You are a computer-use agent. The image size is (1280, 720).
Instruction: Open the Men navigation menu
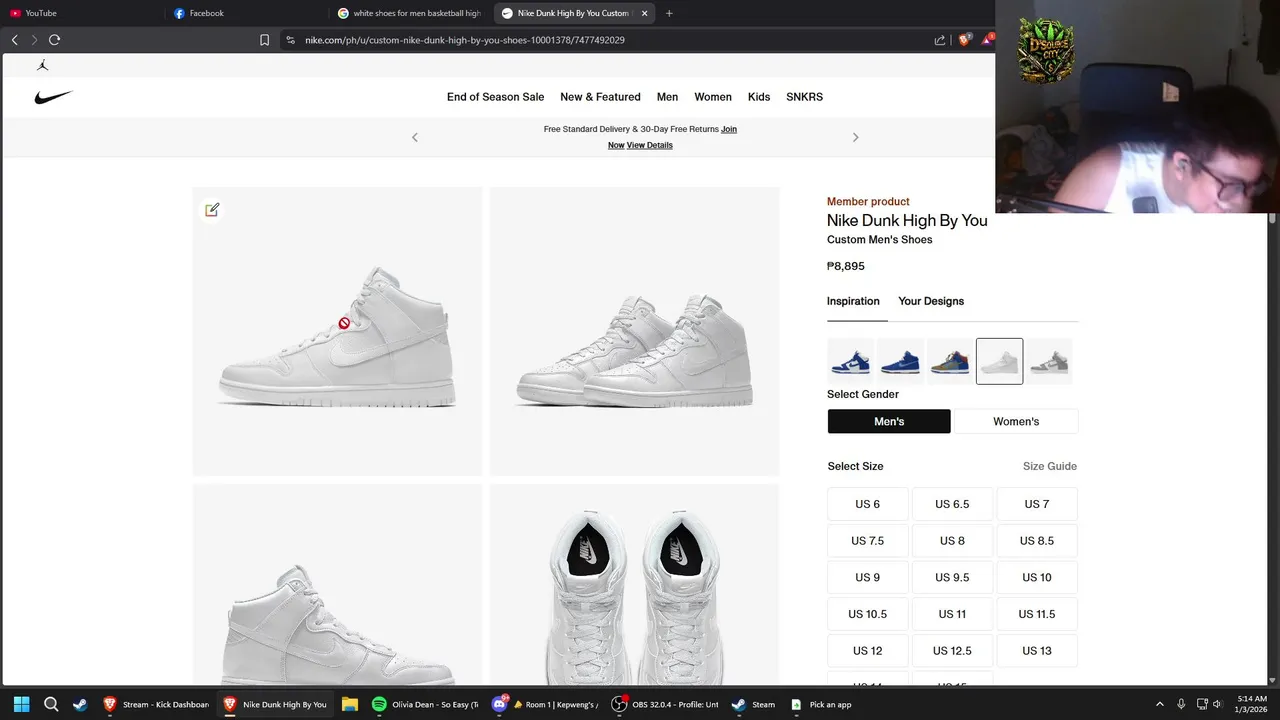(667, 97)
